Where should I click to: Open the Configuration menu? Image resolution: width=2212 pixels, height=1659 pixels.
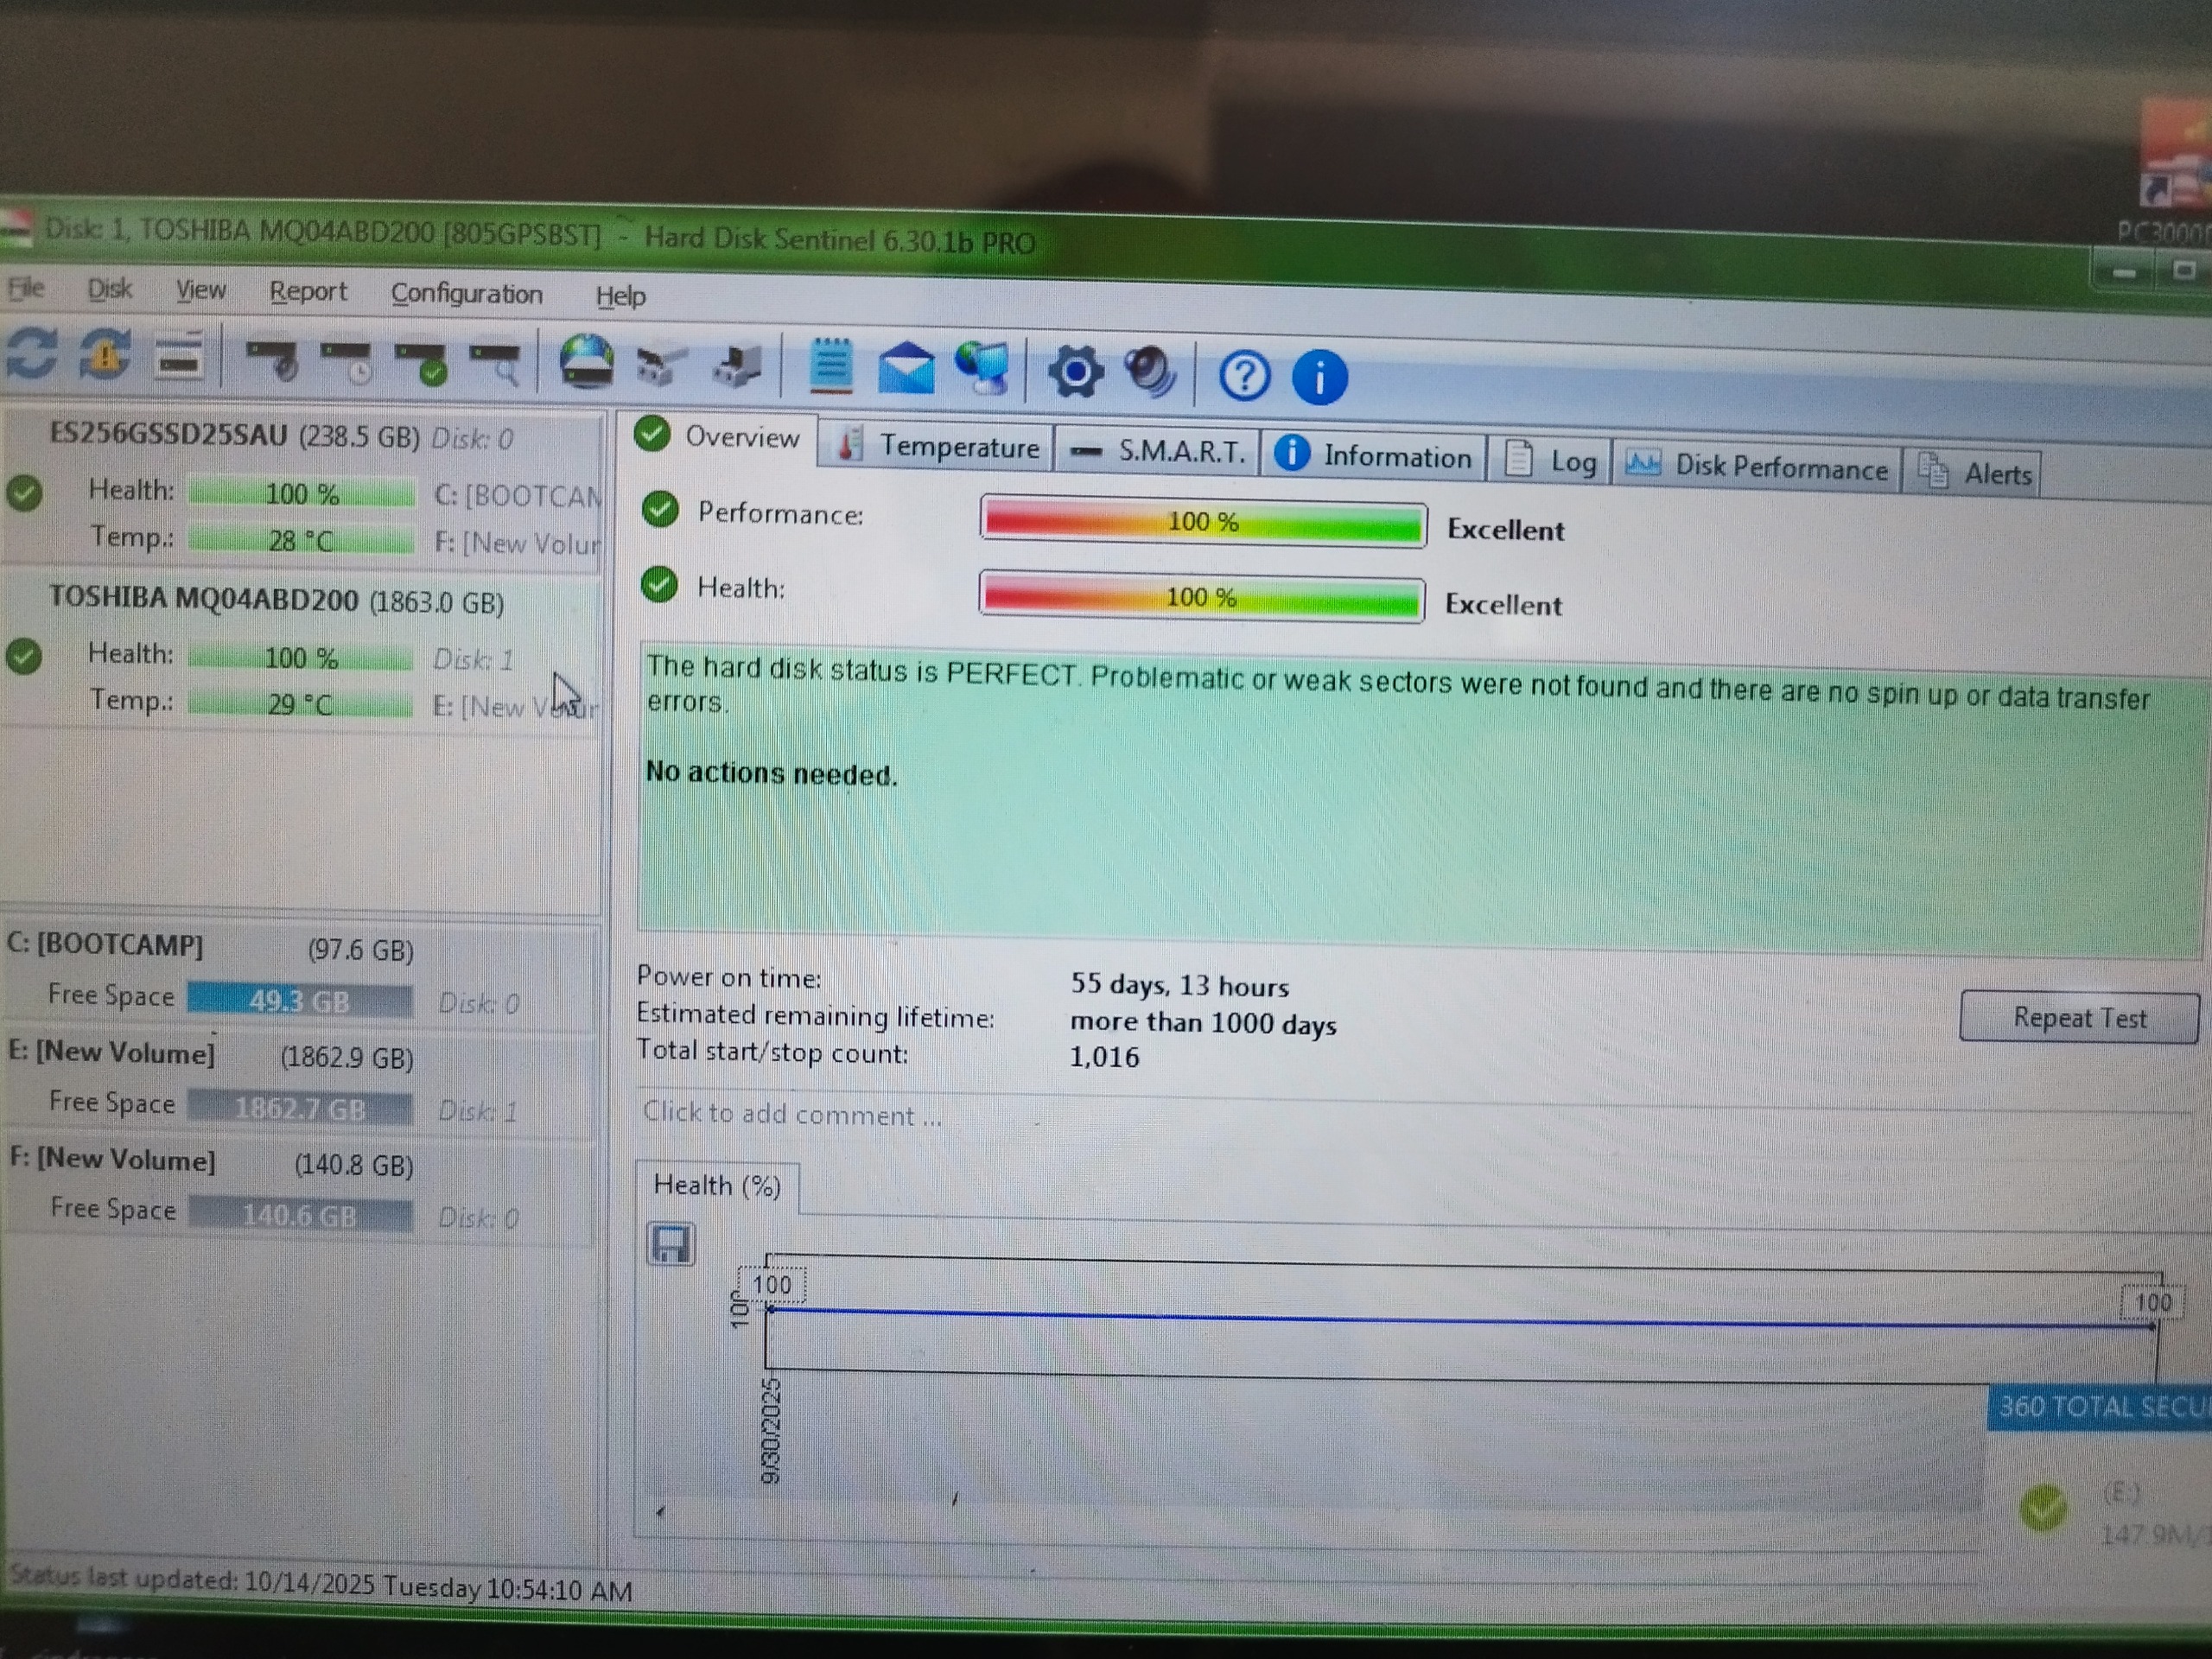pos(466,294)
